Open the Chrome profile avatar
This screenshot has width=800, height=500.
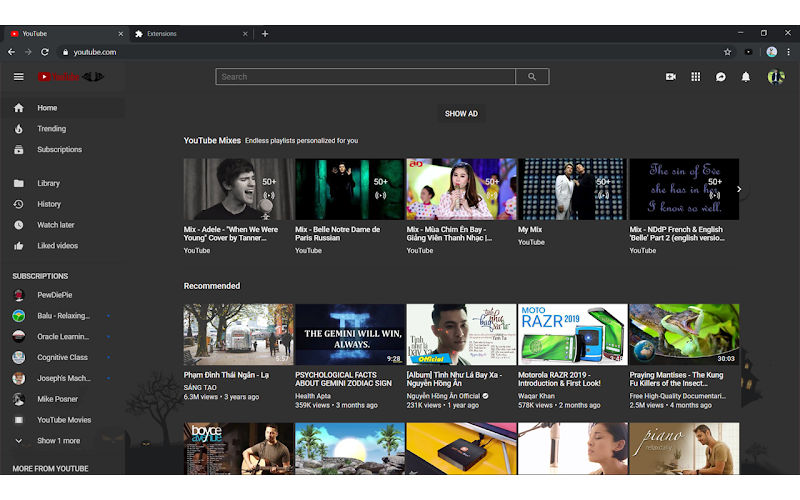[772, 52]
